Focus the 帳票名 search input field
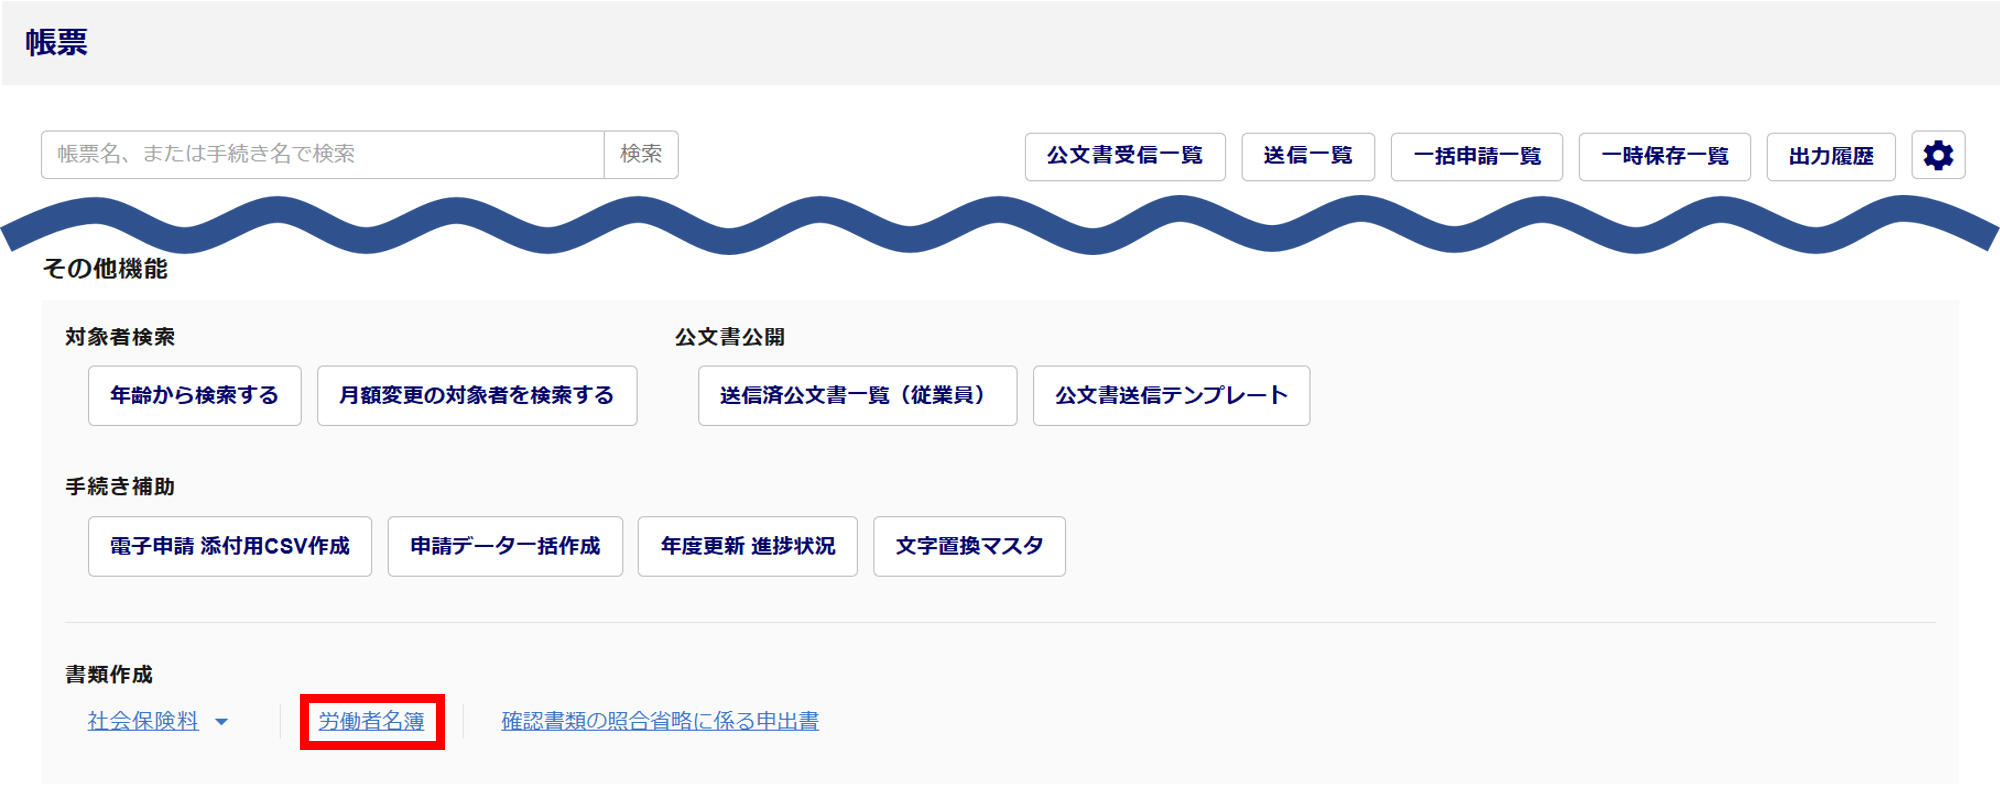Screen dimensions: 2000x812 (x=322, y=155)
